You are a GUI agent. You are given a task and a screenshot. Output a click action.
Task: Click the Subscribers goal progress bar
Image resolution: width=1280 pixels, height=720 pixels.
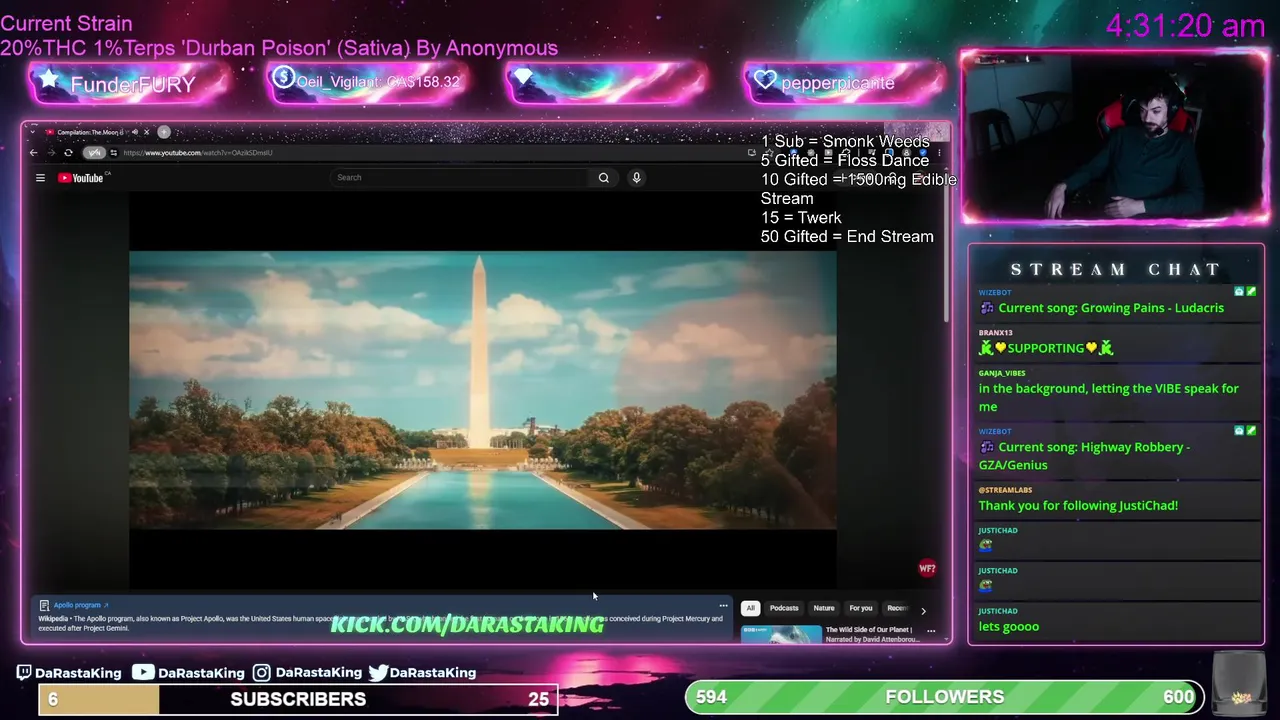[298, 699]
